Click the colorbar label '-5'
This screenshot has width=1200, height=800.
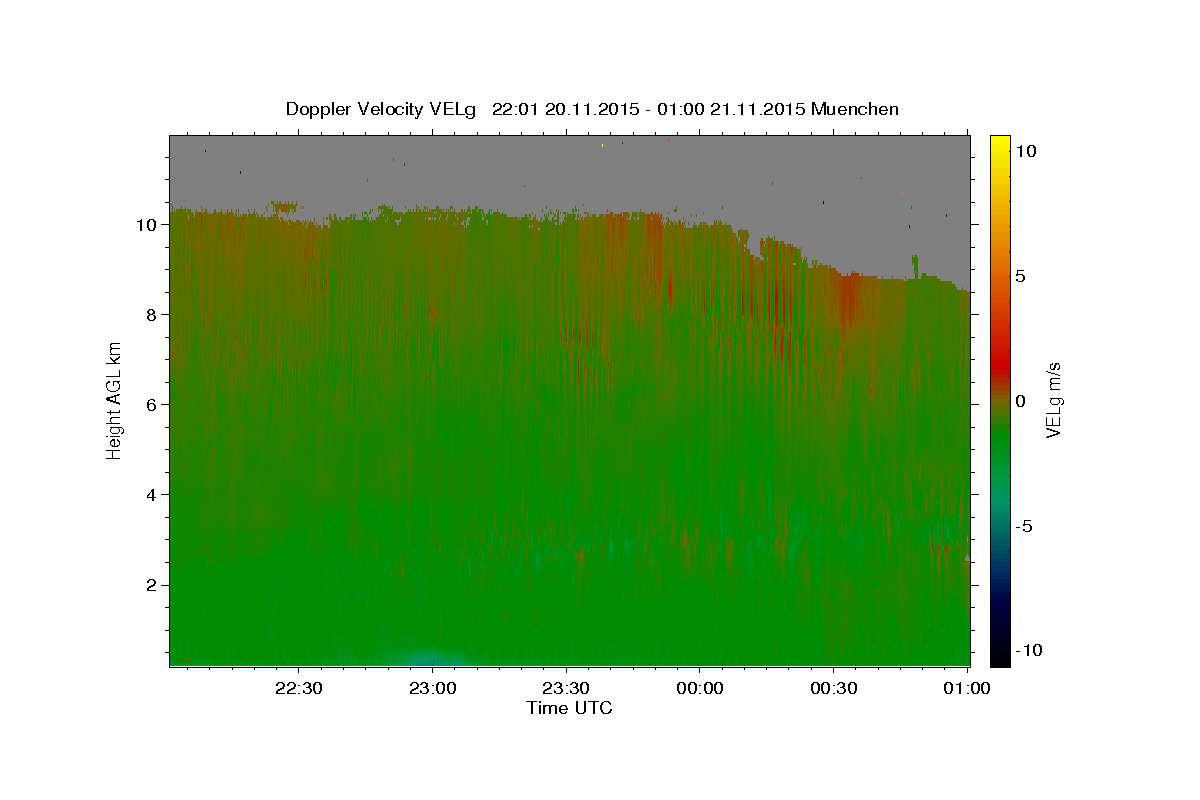(1024, 526)
